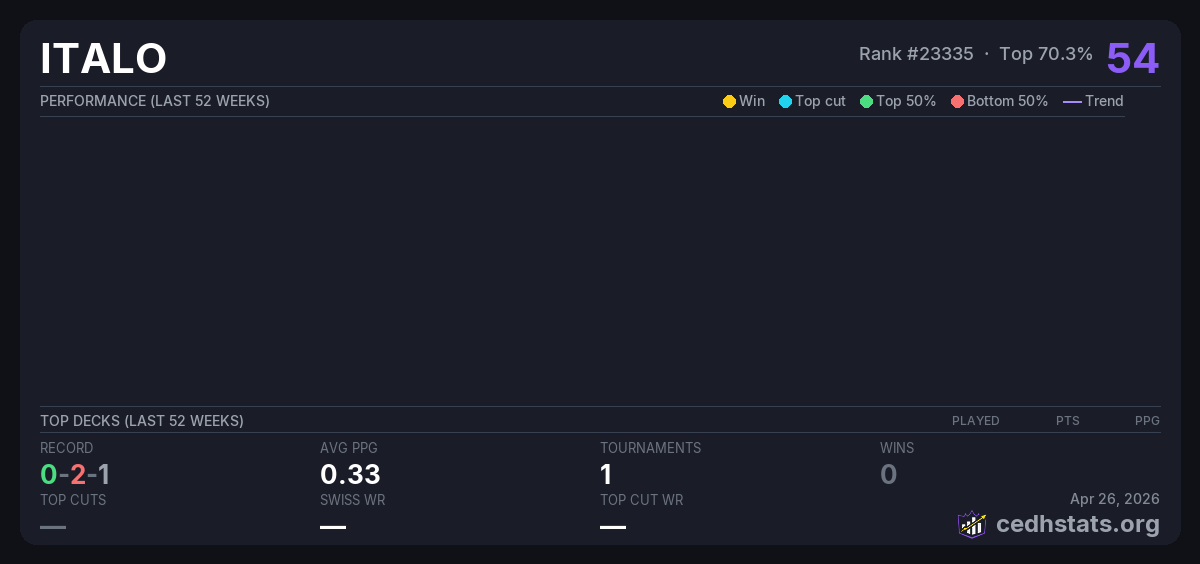The image size is (1200, 564).
Task: Click the 0.33 average PPG value
Action: (350, 474)
